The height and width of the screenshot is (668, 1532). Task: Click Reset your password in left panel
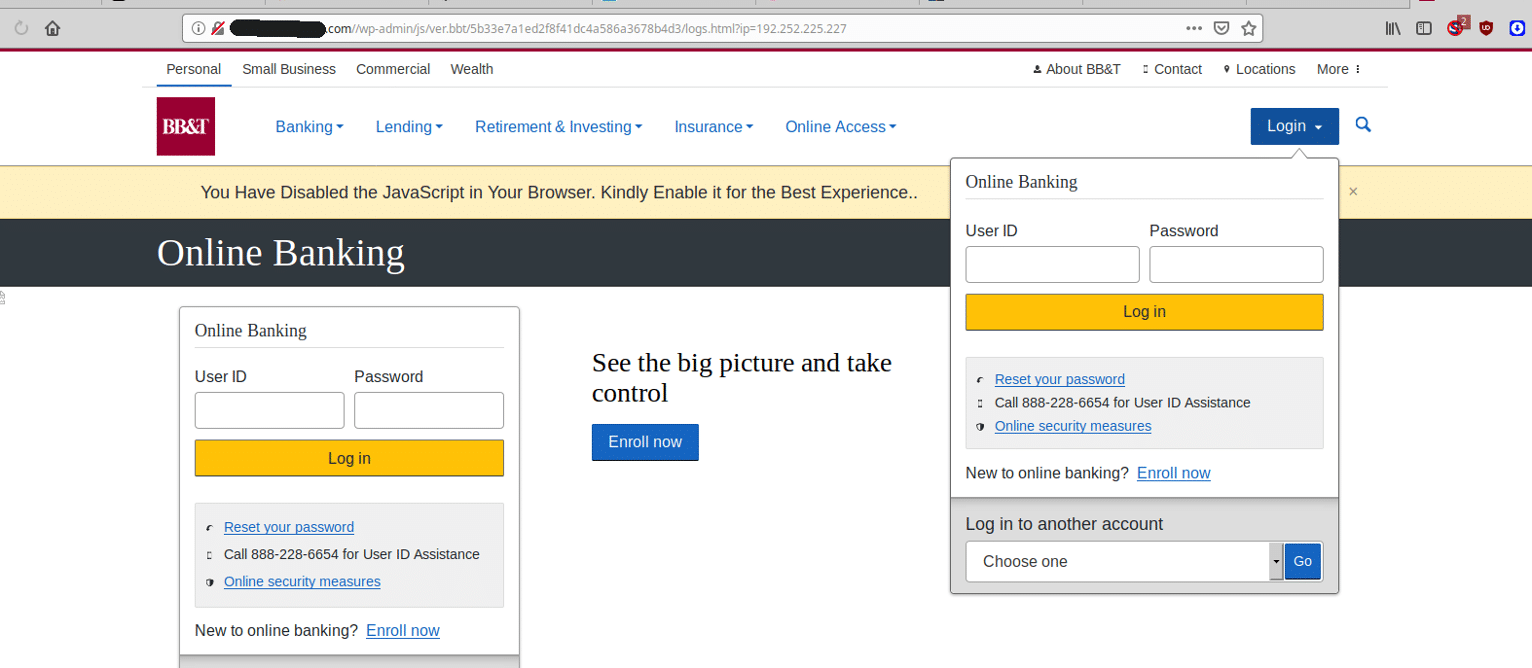289,527
